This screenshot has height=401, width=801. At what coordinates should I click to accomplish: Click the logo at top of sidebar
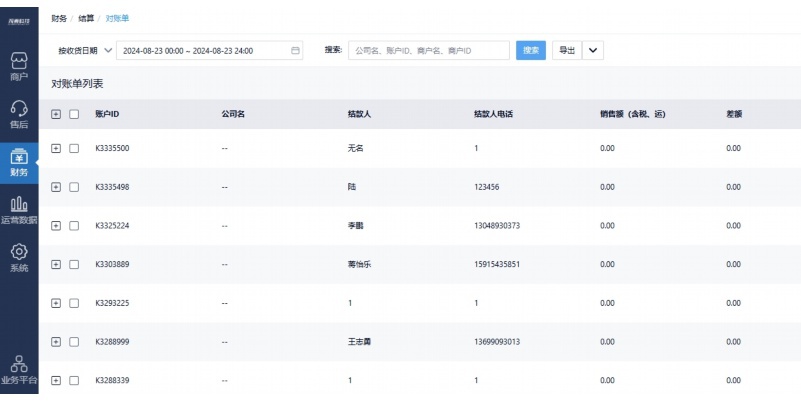point(19,21)
